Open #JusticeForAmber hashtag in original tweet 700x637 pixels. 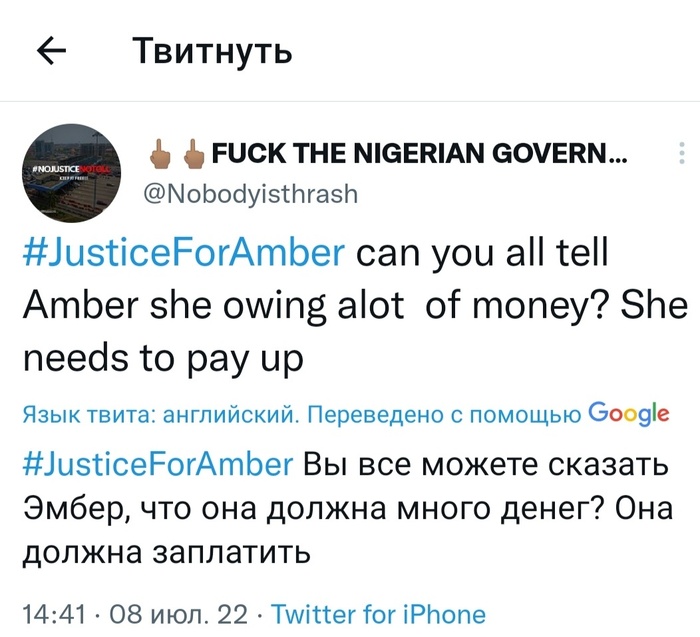[x=184, y=253]
